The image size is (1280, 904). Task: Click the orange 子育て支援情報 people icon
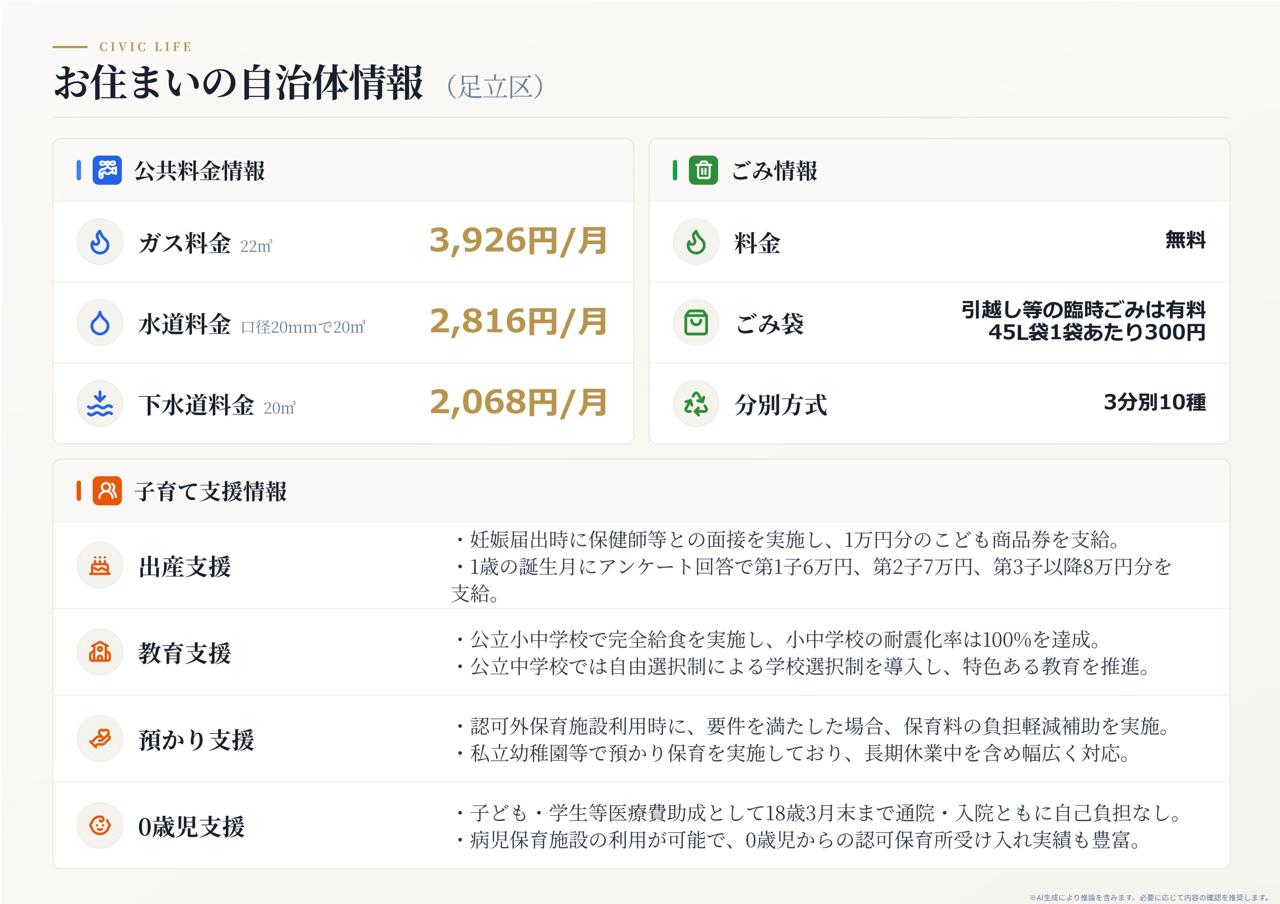[107, 491]
